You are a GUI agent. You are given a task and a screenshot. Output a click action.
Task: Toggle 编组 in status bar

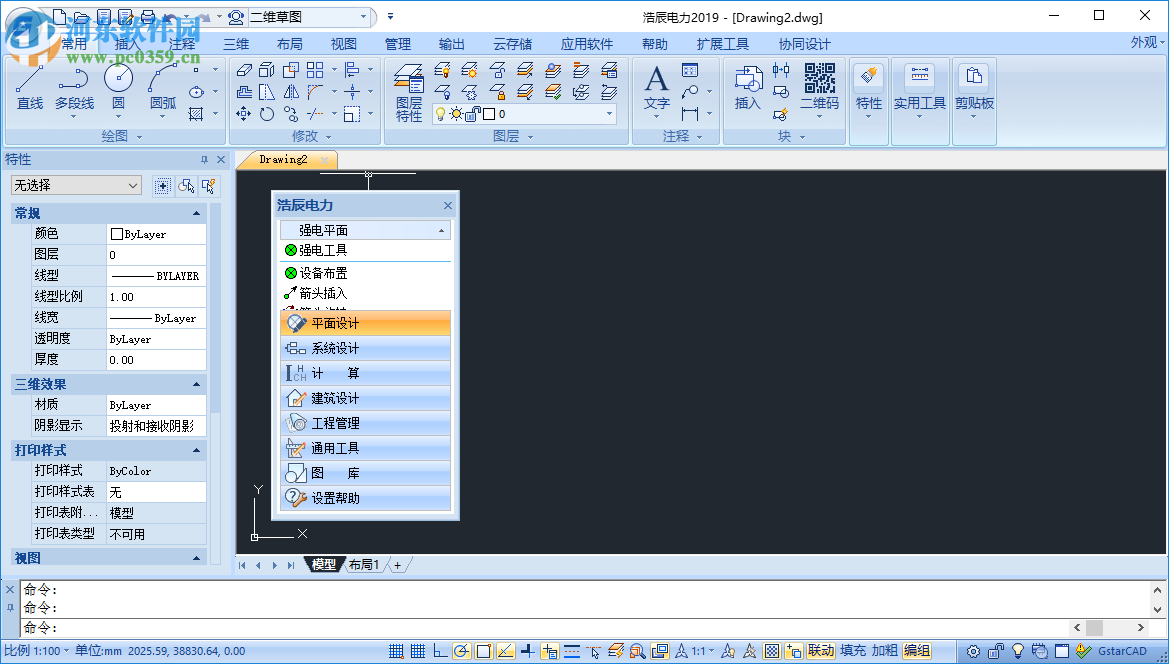pyautogui.click(x=917, y=651)
